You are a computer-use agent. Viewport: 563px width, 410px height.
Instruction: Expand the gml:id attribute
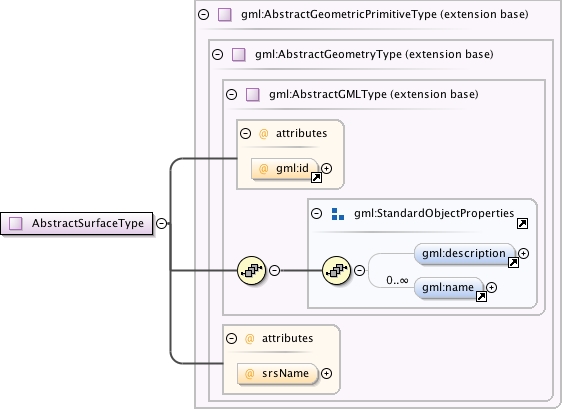point(326,168)
